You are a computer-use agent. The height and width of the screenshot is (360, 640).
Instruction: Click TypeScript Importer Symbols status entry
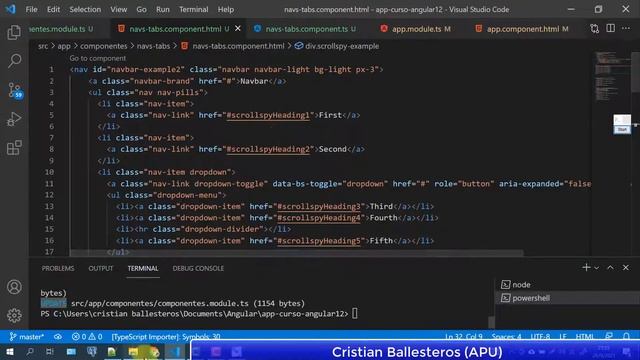click(x=166, y=337)
